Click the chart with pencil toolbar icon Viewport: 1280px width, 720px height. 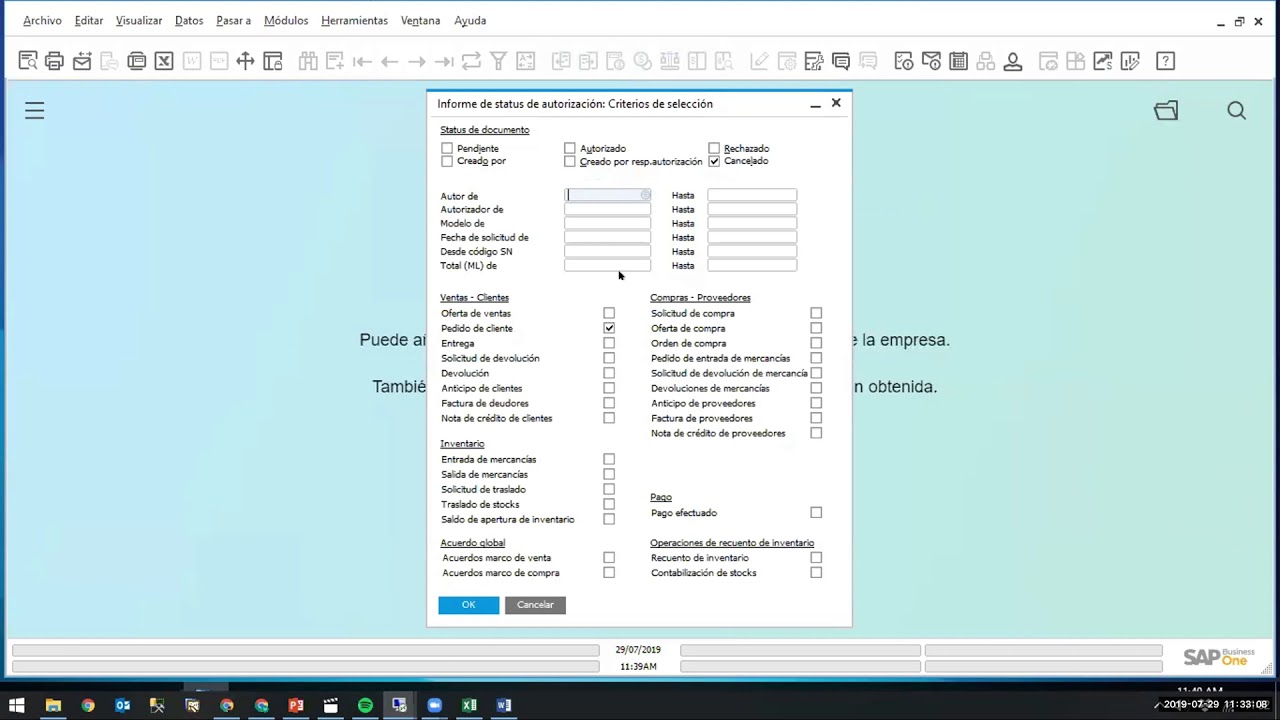click(1130, 61)
